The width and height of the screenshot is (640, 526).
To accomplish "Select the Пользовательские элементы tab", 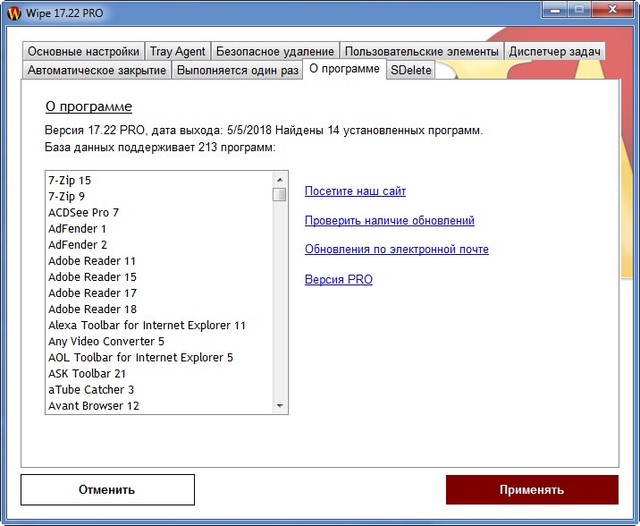I will [x=422, y=51].
